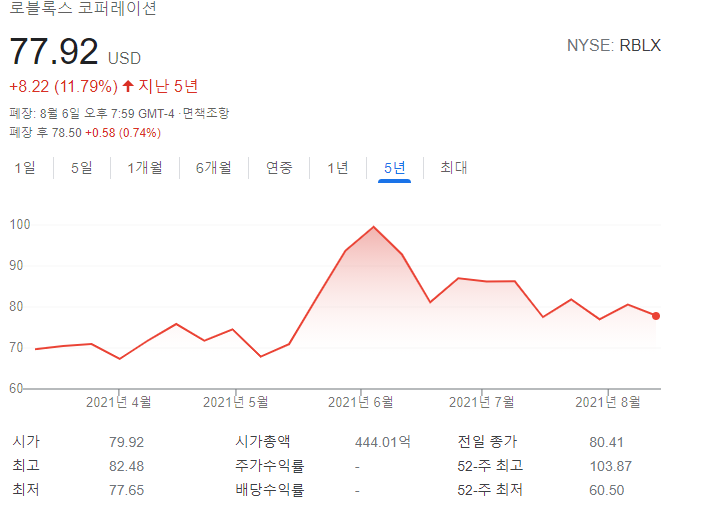The height and width of the screenshot is (514, 705).
Task: Click the 최저 value 77.65
Action: coord(126,490)
